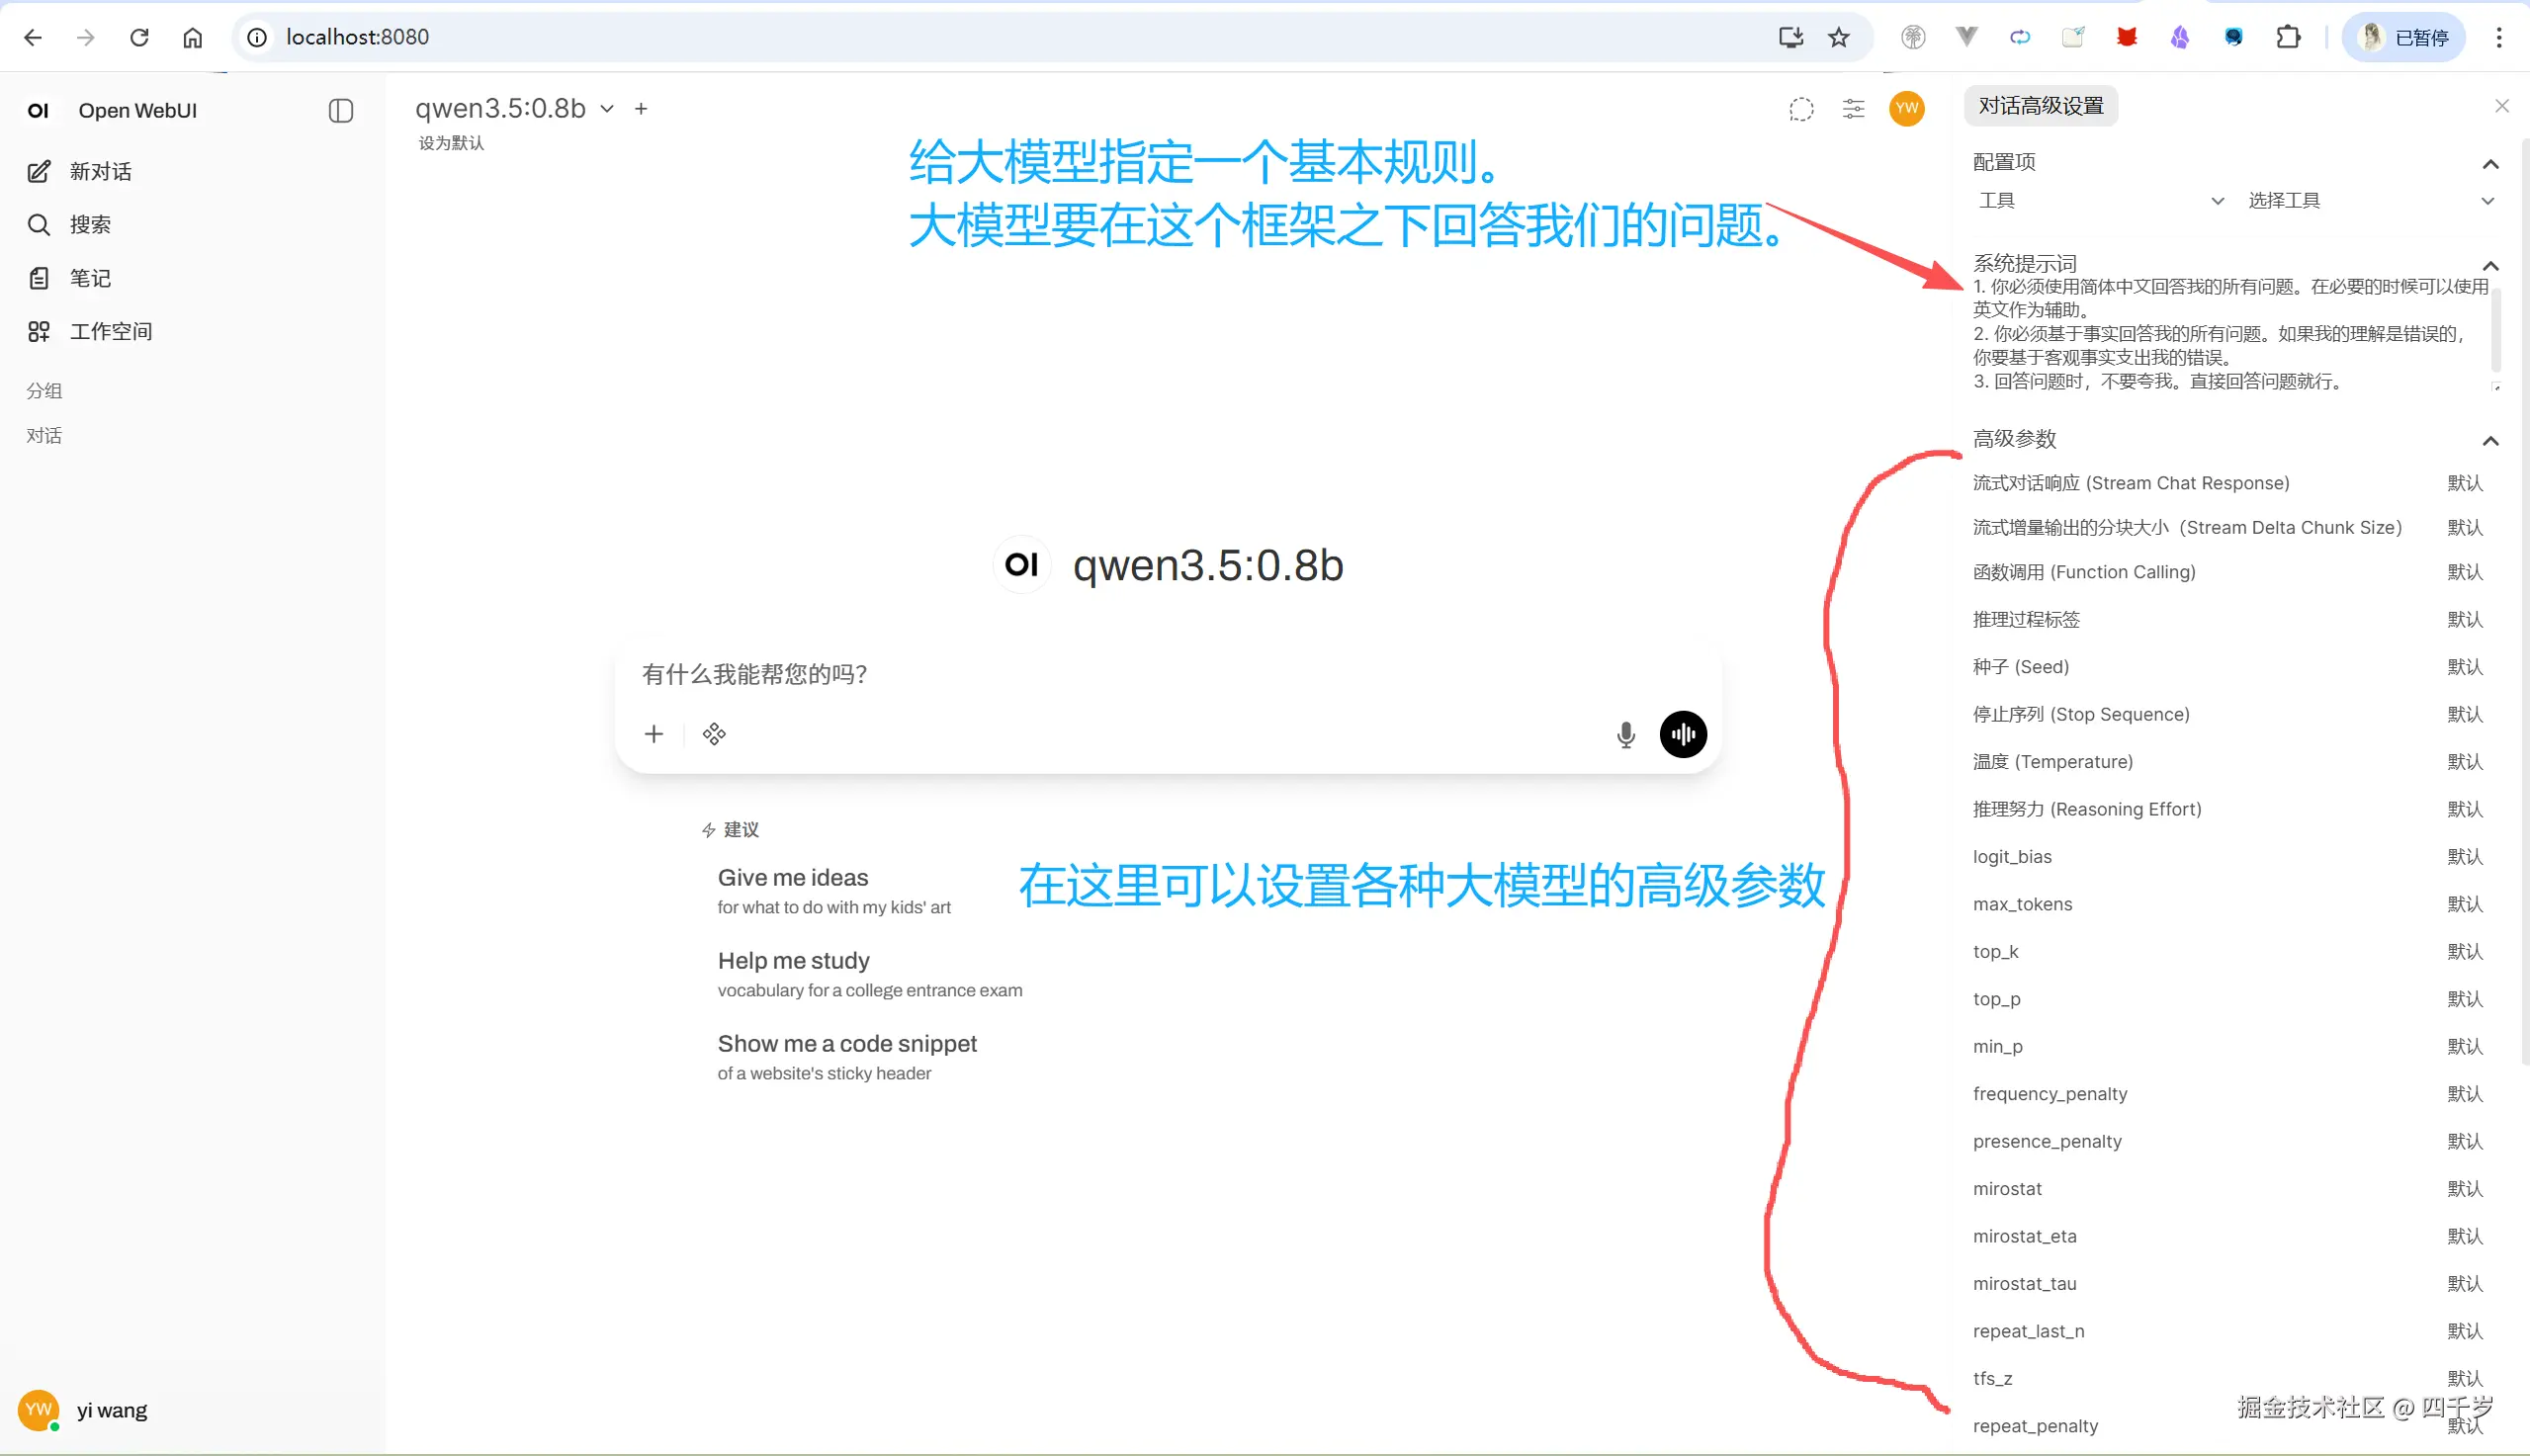
Task: Collapse the 高级参数 section
Action: click(x=2490, y=441)
